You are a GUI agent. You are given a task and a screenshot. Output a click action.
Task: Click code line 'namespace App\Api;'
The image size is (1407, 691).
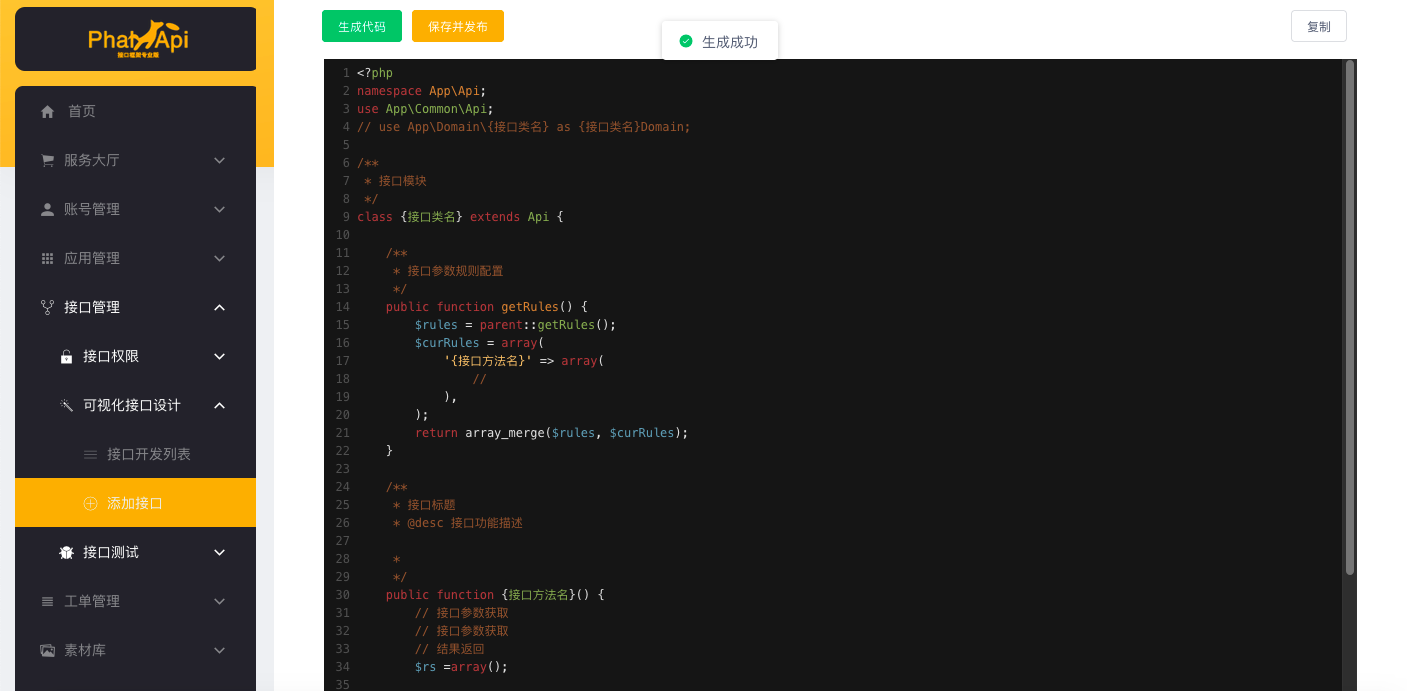point(422,91)
